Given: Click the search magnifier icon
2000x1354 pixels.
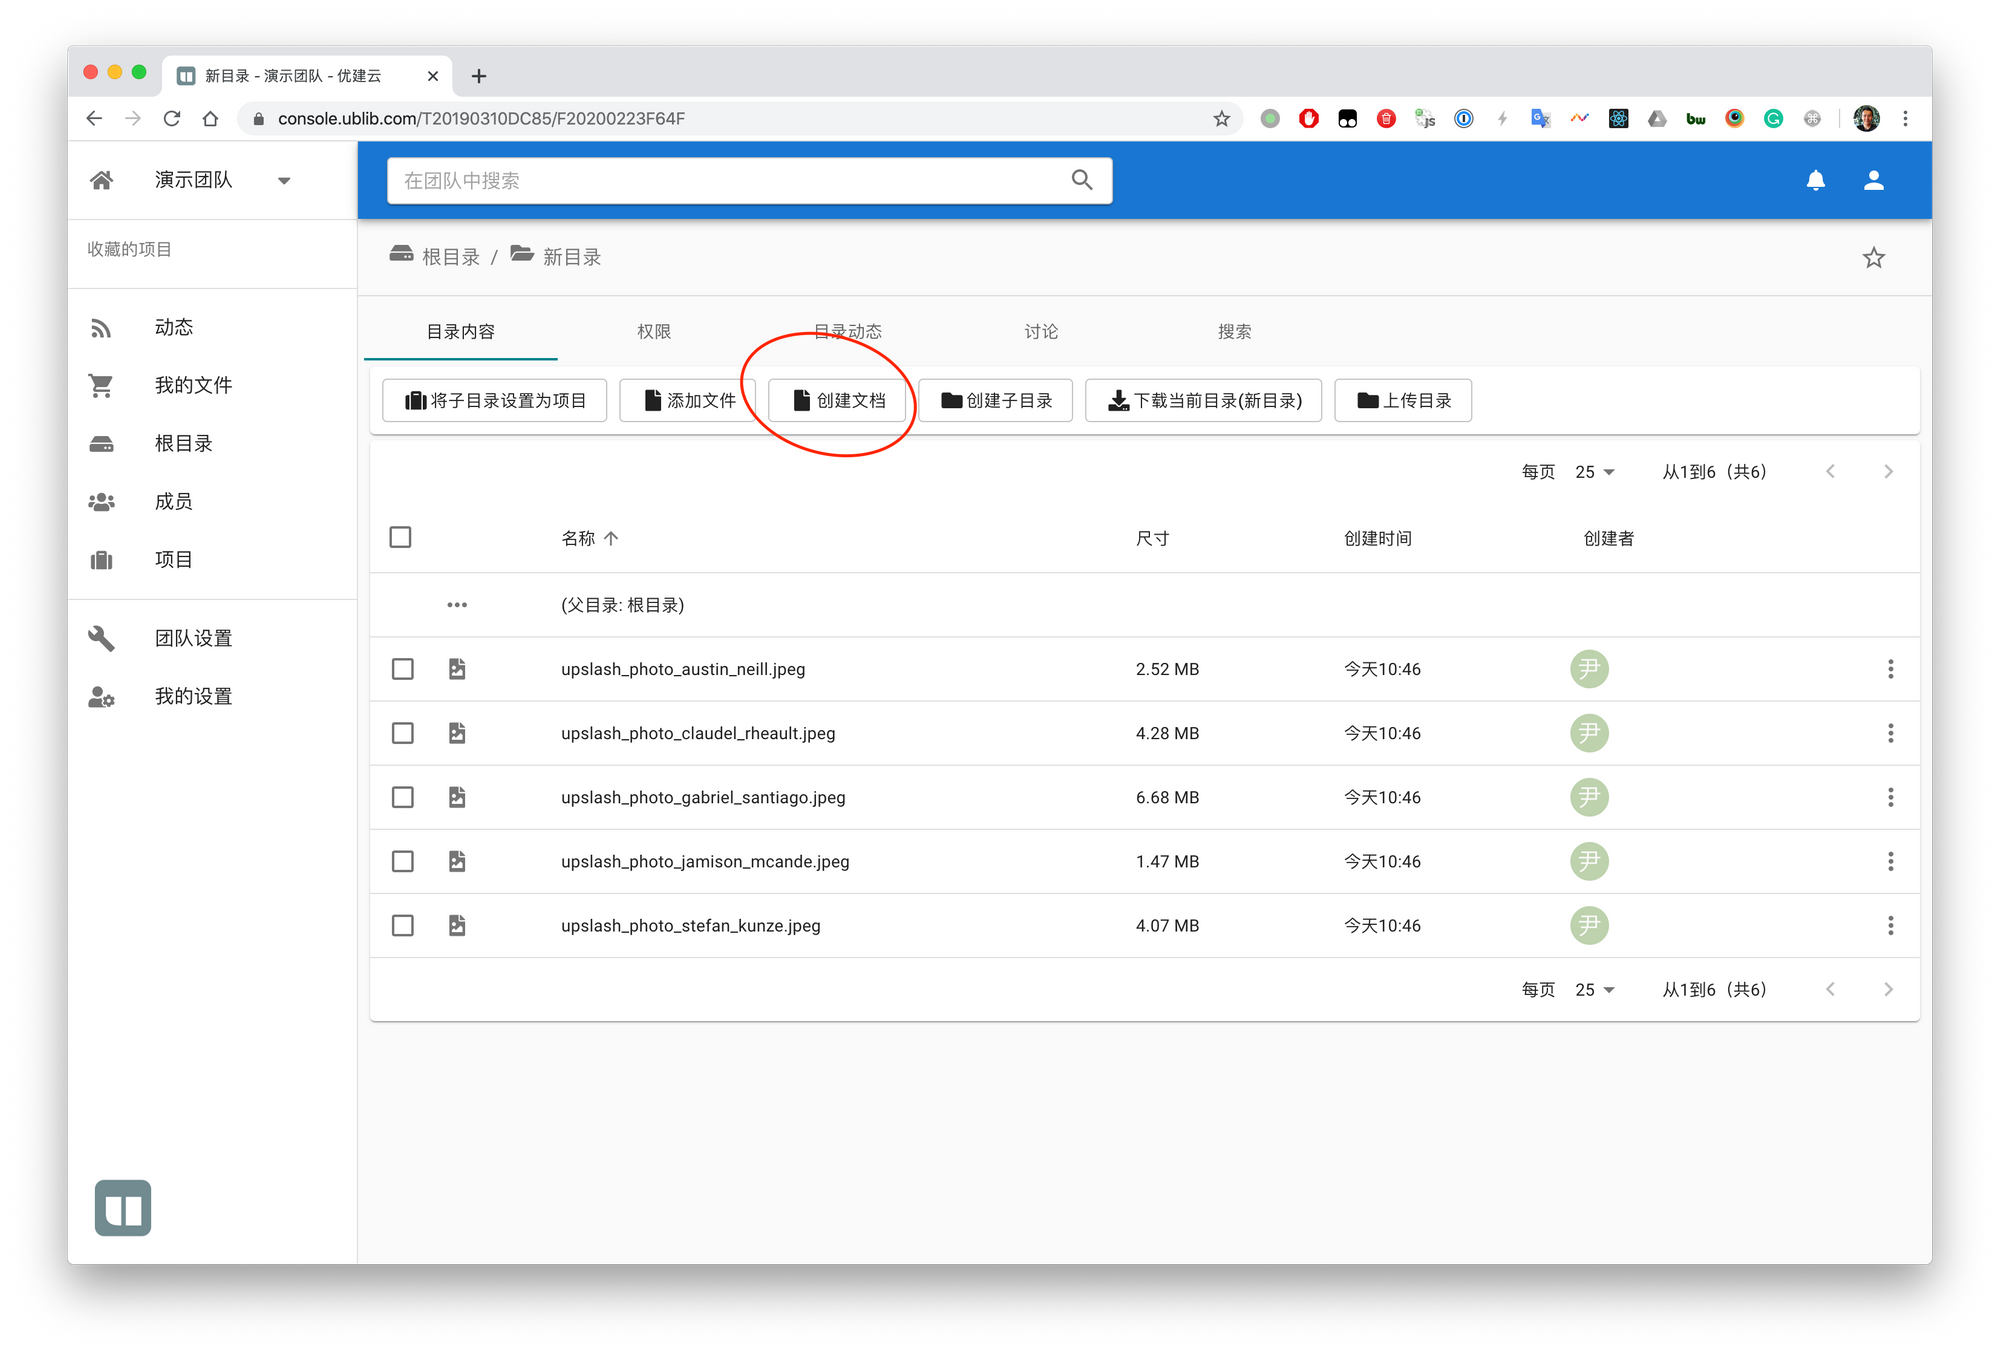Looking at the screenshot, I should tap(1081, 180).
